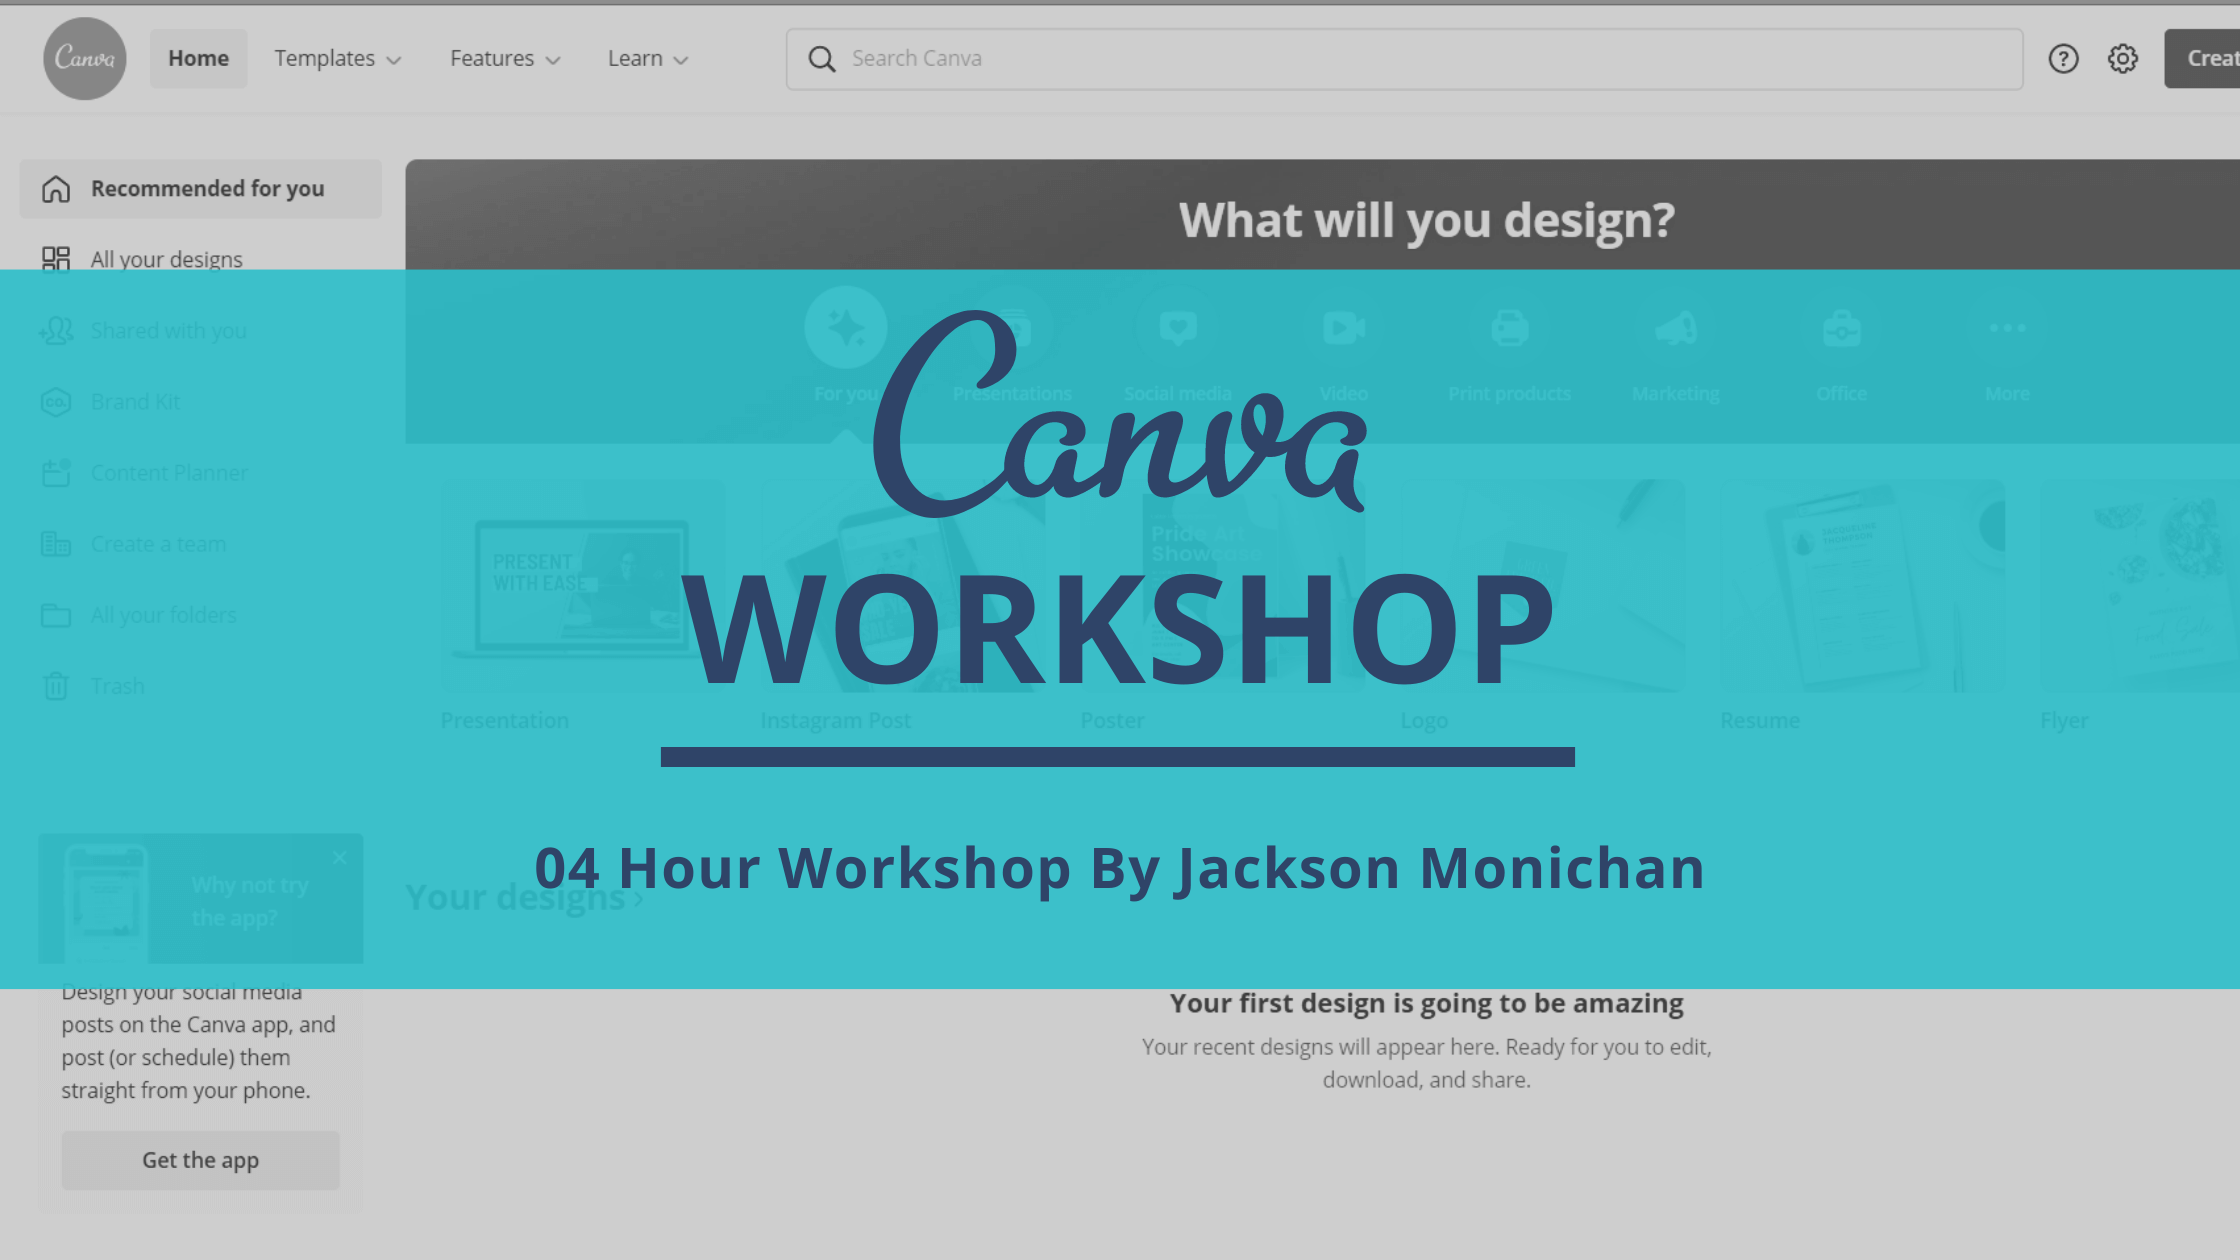Click the Canva help question mark icon
The height and width of the screenshot is (1260, 2240).
(2063, 58)
